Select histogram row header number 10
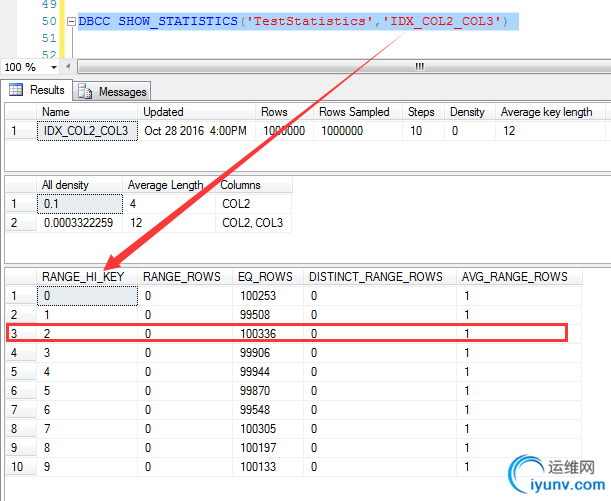 (x=21, y=467)
